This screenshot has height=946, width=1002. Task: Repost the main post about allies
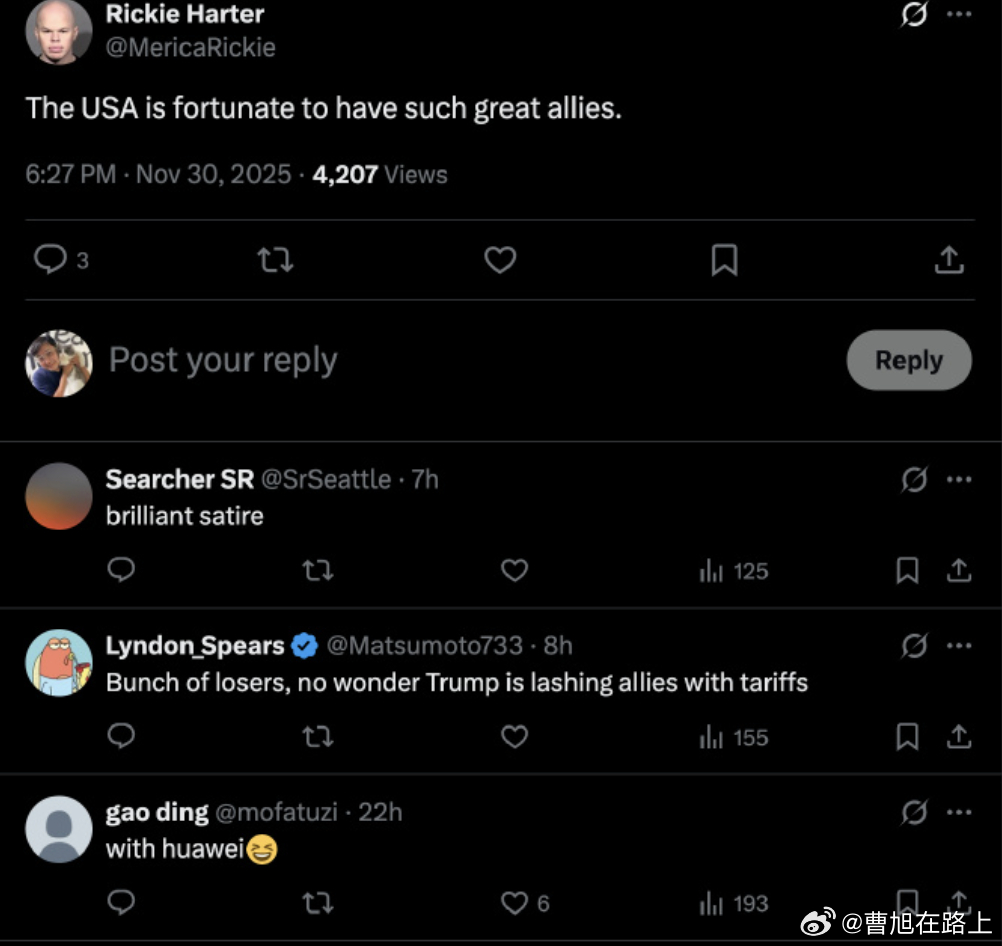(275, 260)
